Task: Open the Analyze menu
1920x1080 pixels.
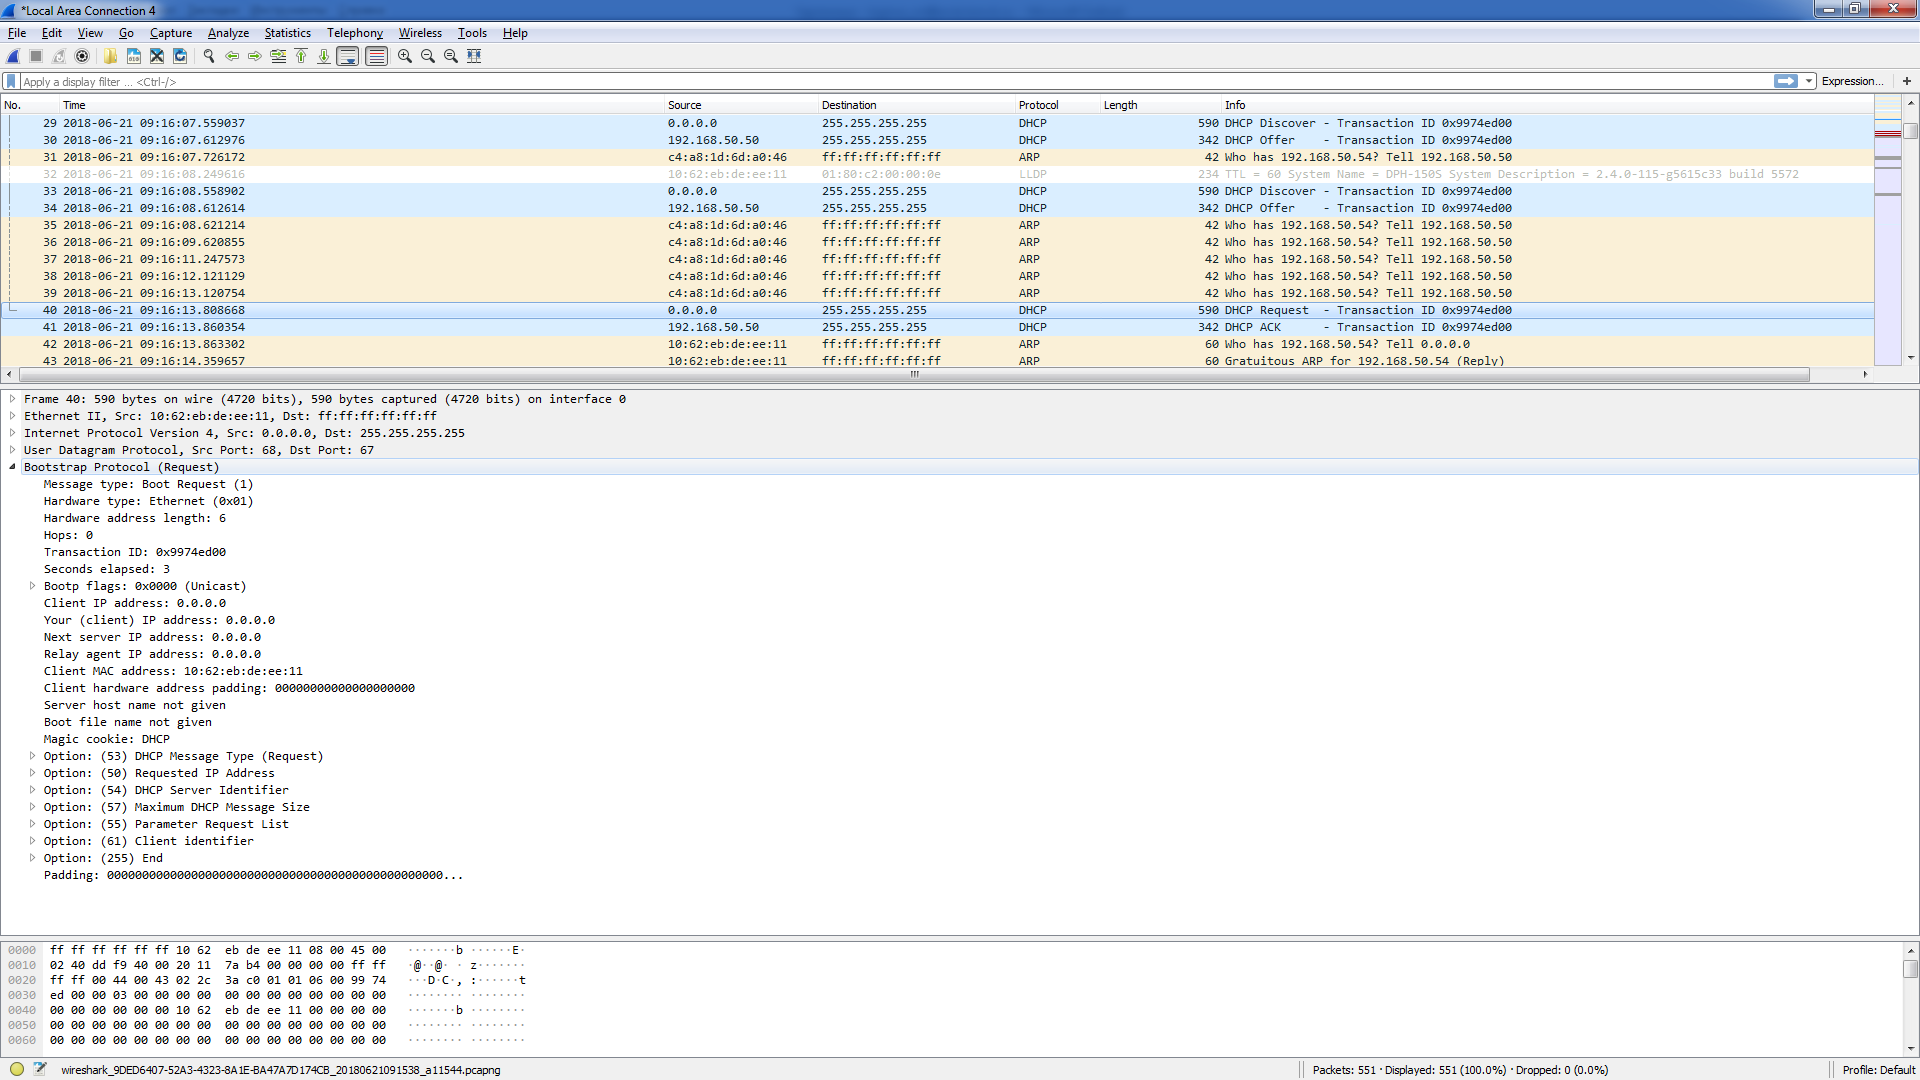Action: click(228, 33)
